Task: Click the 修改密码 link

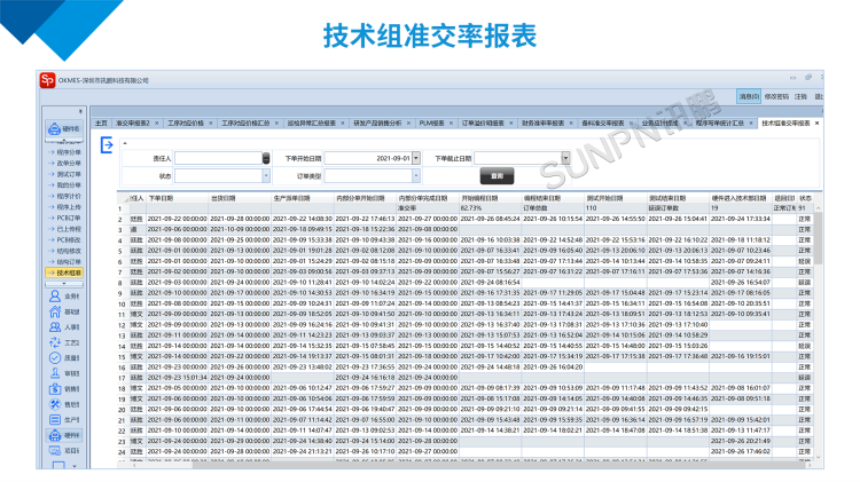Action: pyautogui.click(x=776, y=97)
